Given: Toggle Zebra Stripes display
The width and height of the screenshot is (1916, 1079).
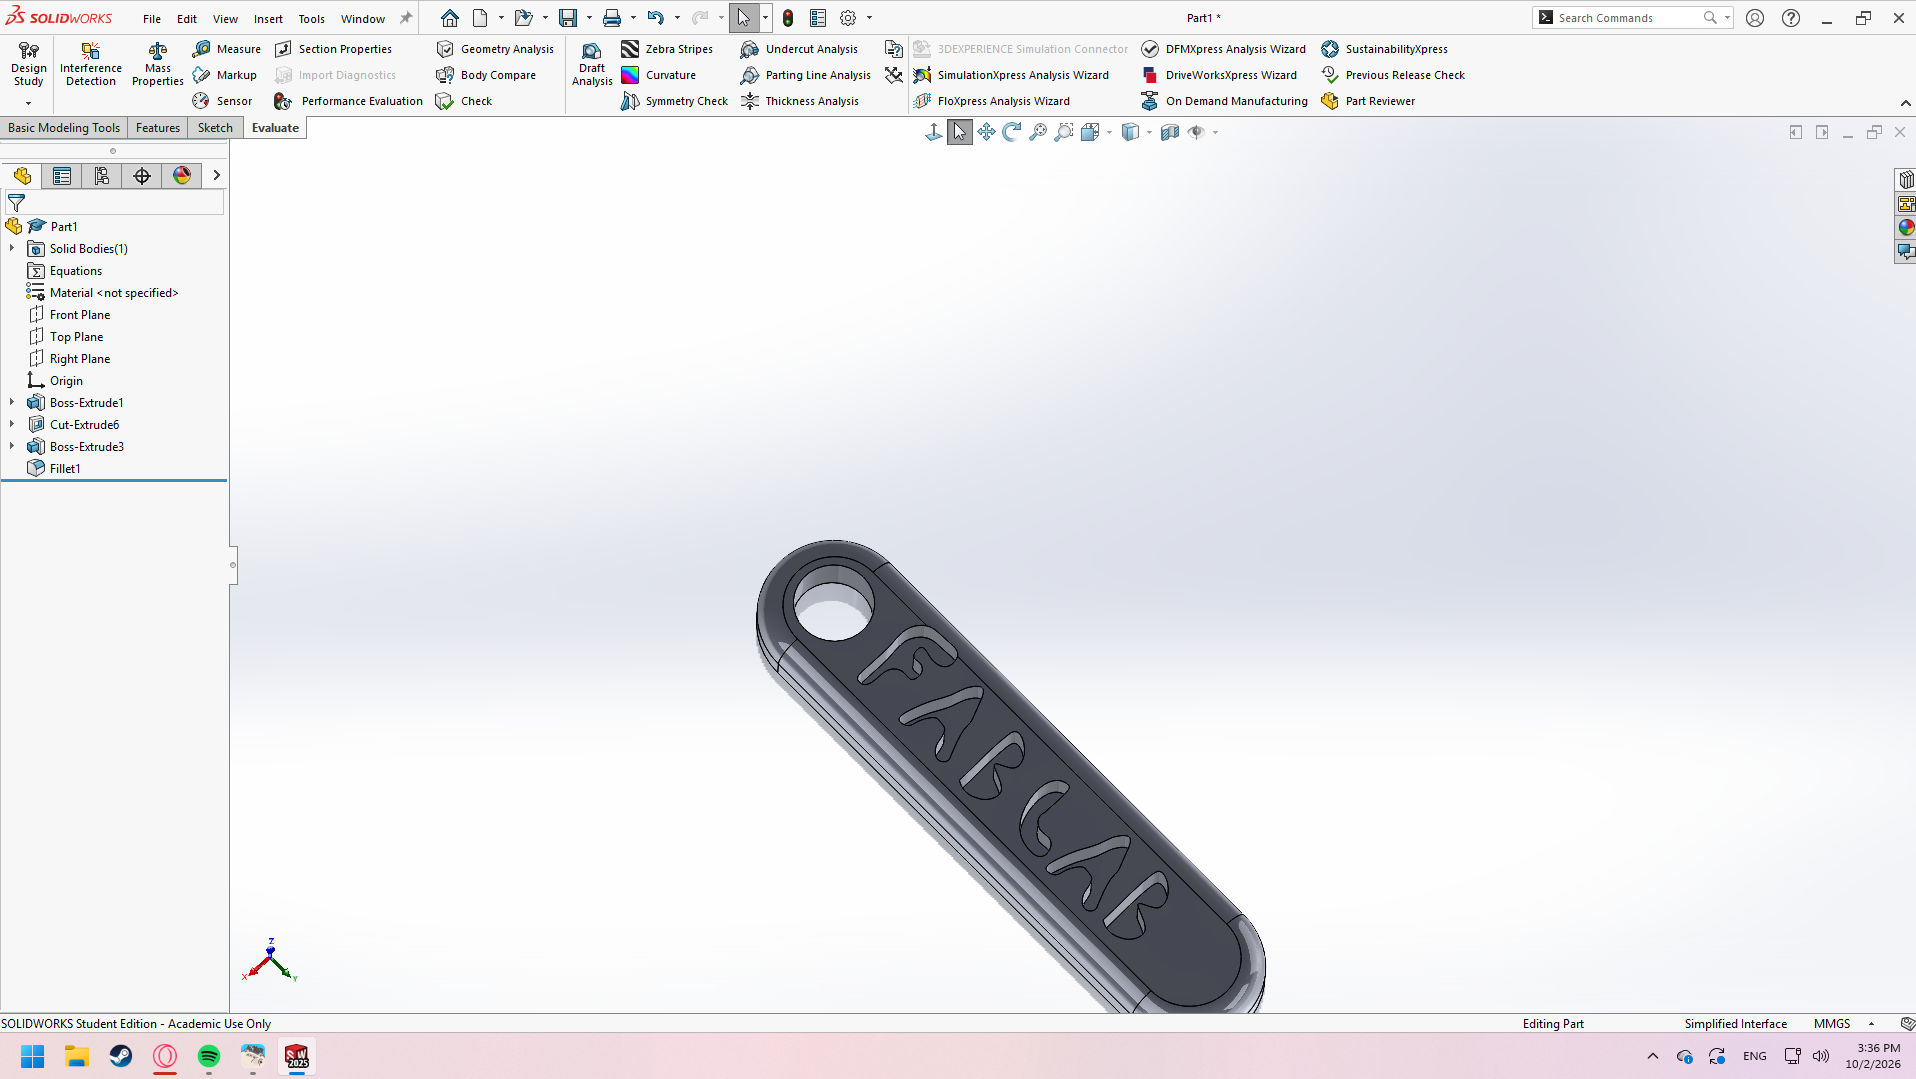Looking at the screenshot, I should (x=667, y=49).
